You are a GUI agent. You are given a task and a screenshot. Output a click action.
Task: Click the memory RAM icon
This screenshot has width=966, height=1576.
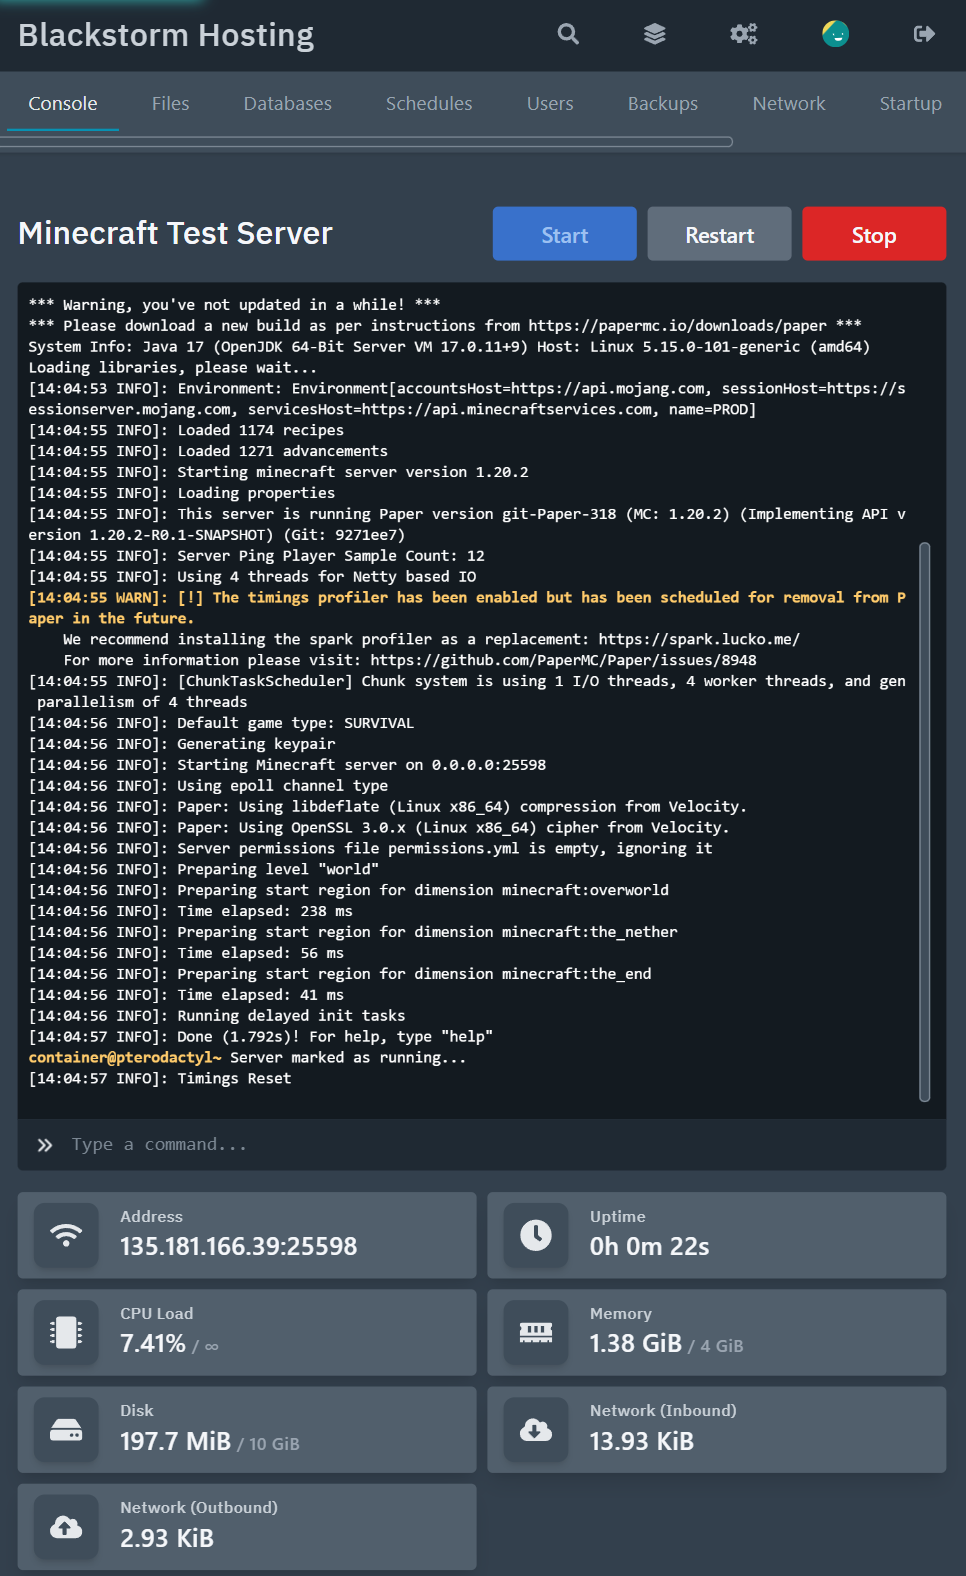point(536,1332)
